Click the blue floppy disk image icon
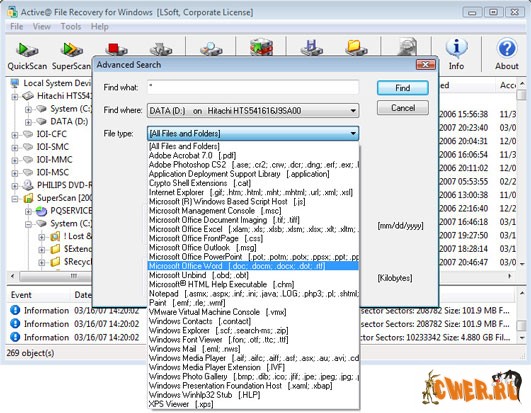Viewport: 531px width, 413px height. (312, 47)
